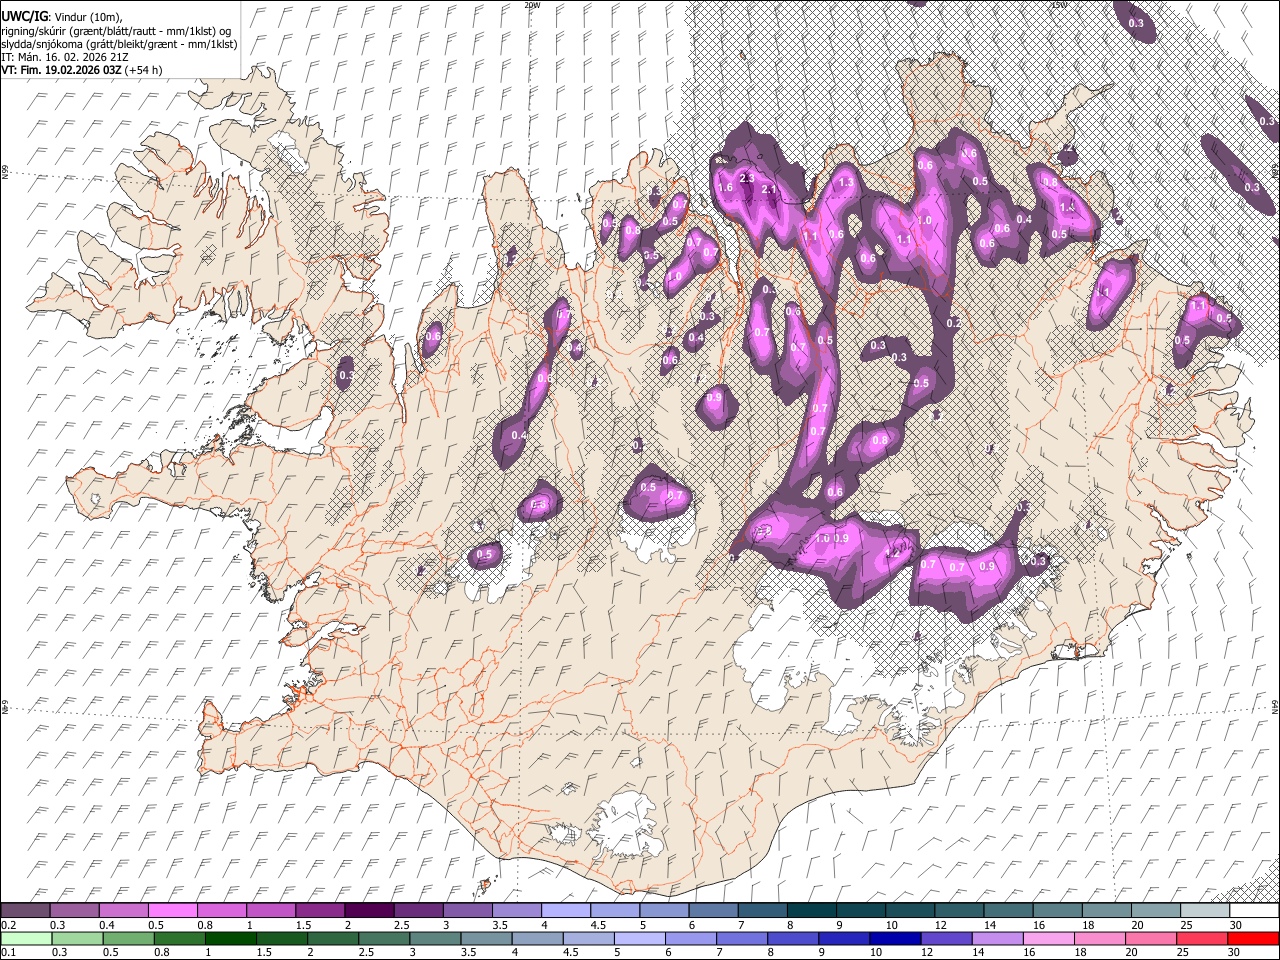
Task: Click the 2.3 precipitation value on the map
Action: [x=746, y=178]
